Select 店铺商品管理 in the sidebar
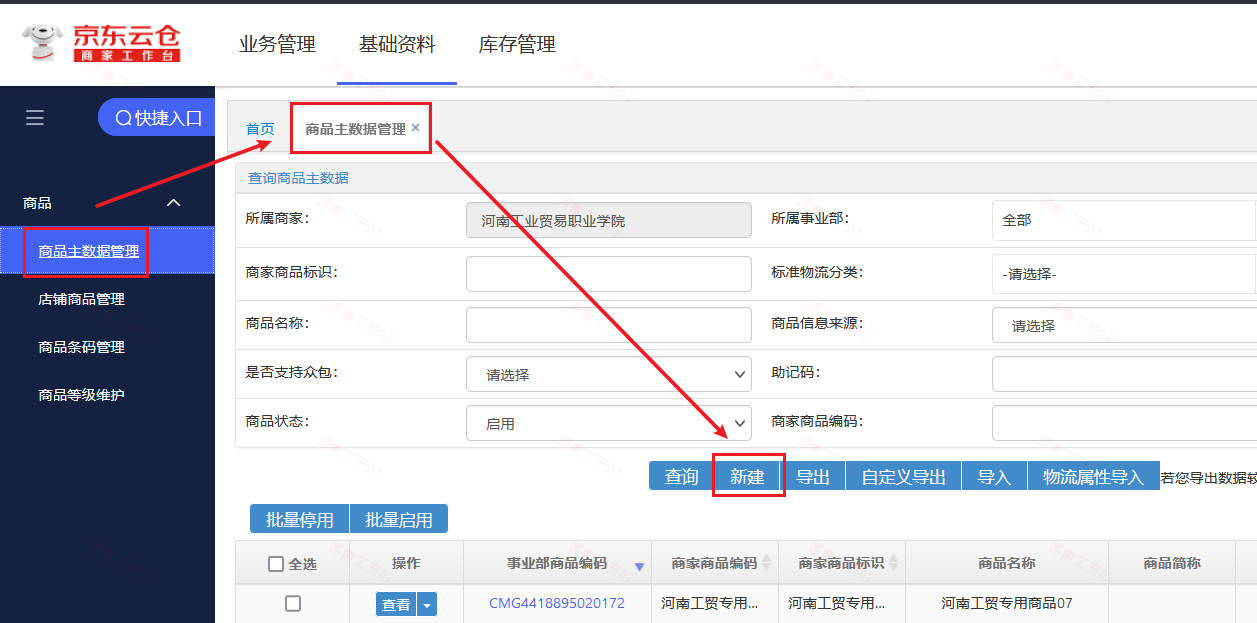This screenshot has height=623, width=1257. click(x=81, y=299)
